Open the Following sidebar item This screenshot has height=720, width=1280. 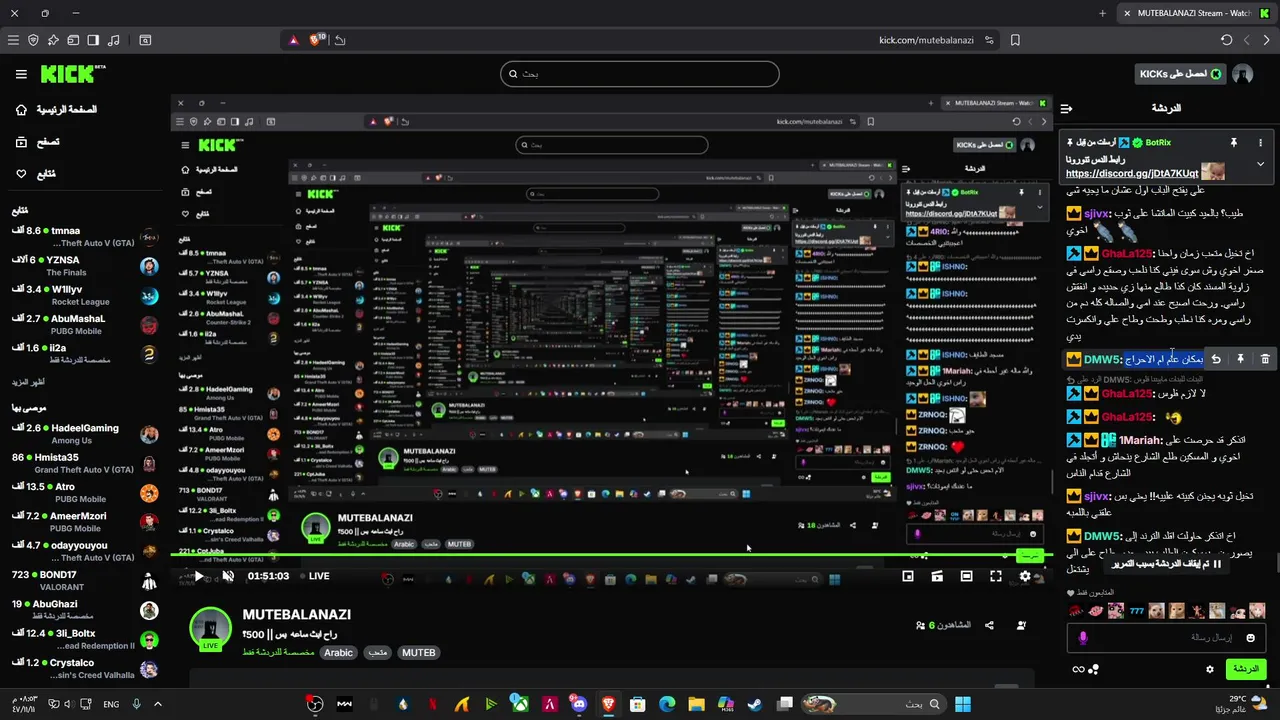pyautogui.click(x=35, y=174)
